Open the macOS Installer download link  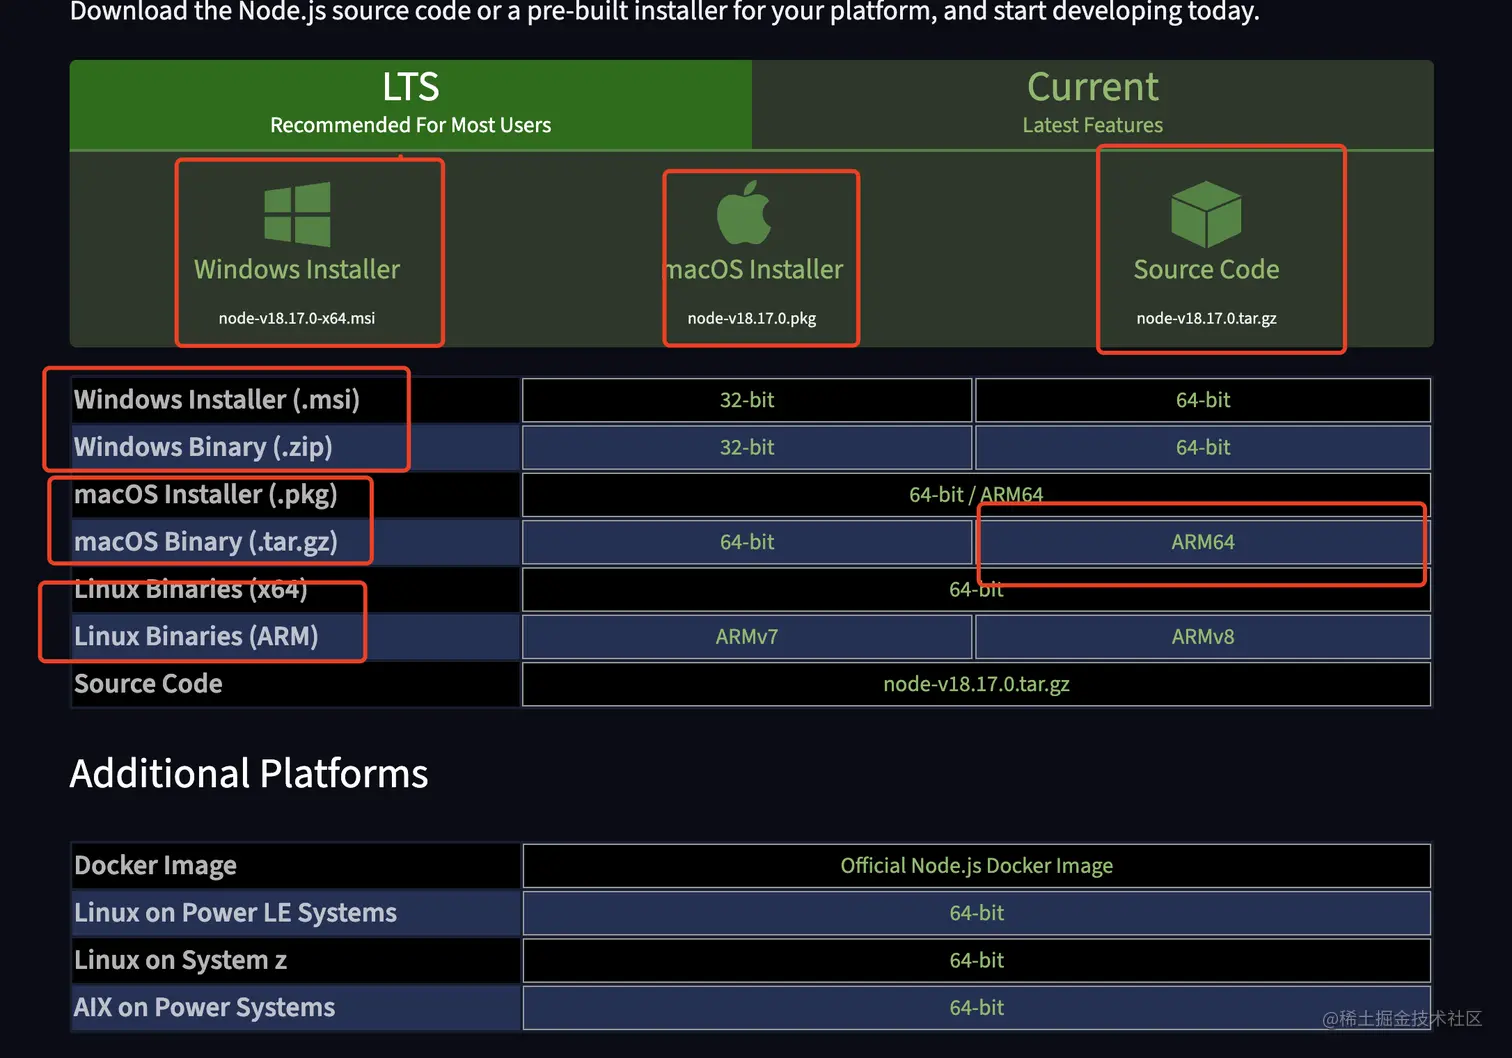click(755, 269)
